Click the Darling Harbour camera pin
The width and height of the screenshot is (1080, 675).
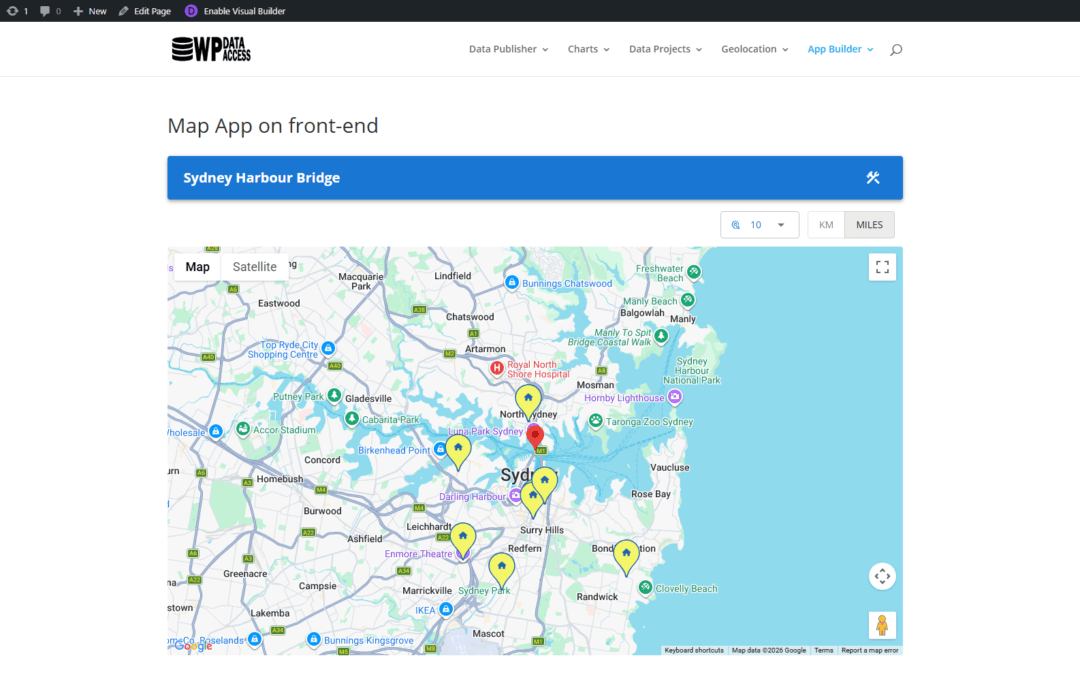(x=515, y=496)
